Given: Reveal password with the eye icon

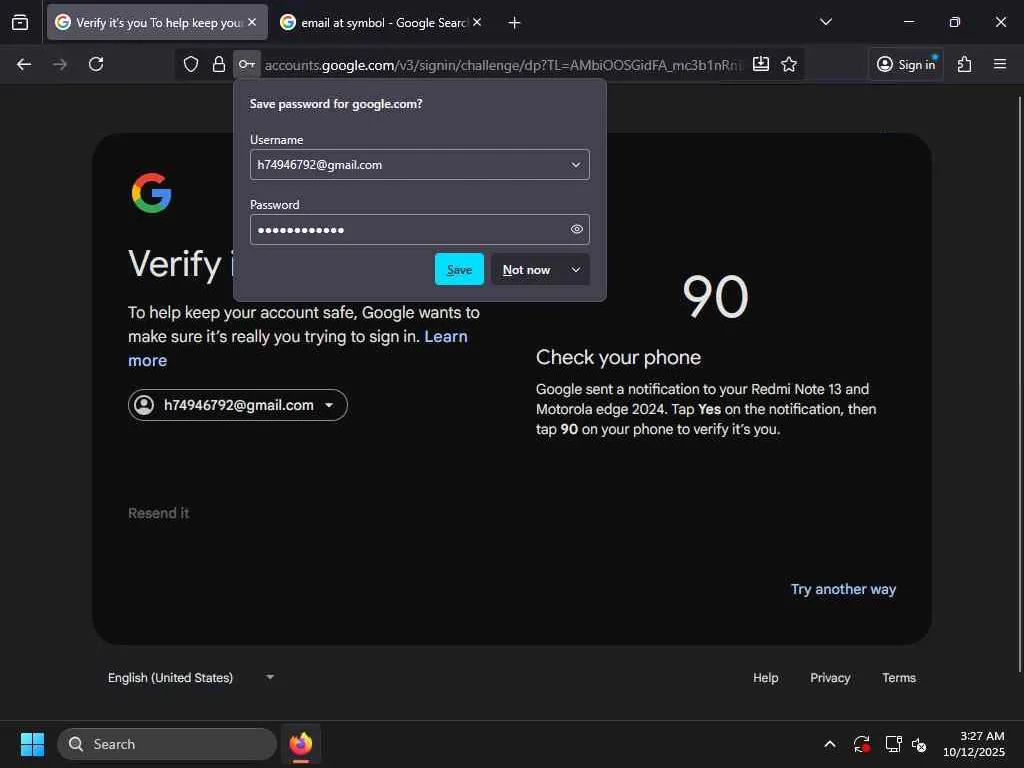Looking at the screenshot, I should (577, 229).
